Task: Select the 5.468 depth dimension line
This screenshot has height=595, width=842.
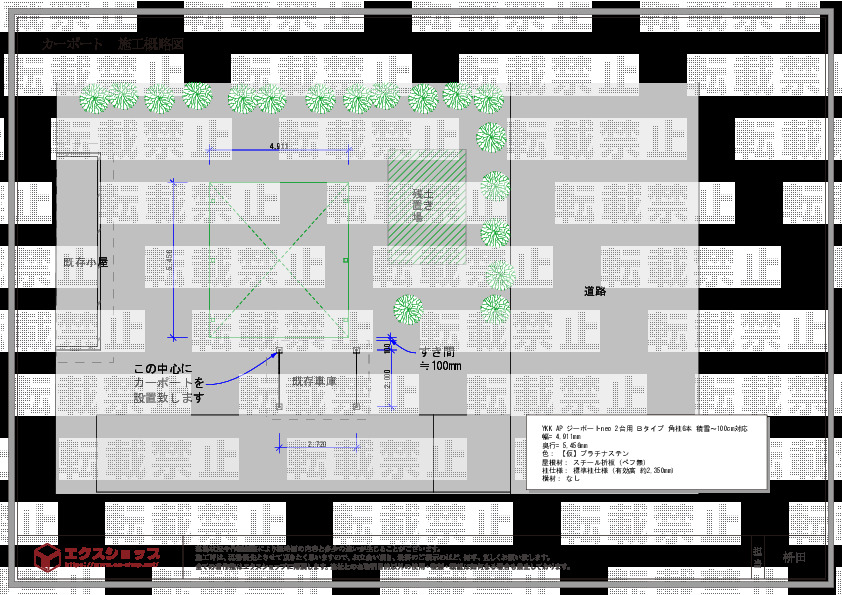Action: click(173, 259)
